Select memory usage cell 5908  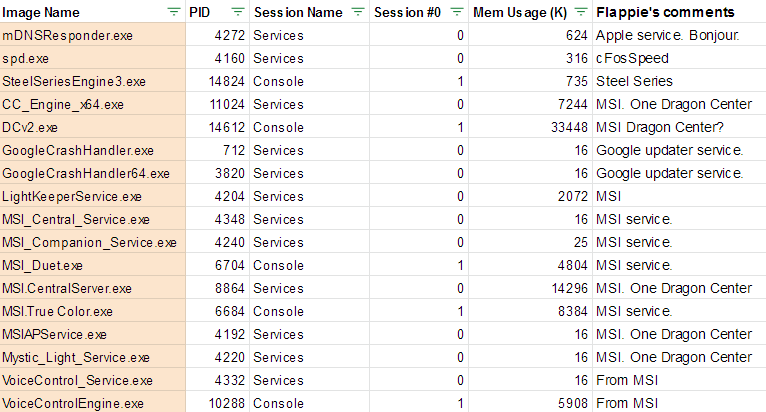[531, 402]
